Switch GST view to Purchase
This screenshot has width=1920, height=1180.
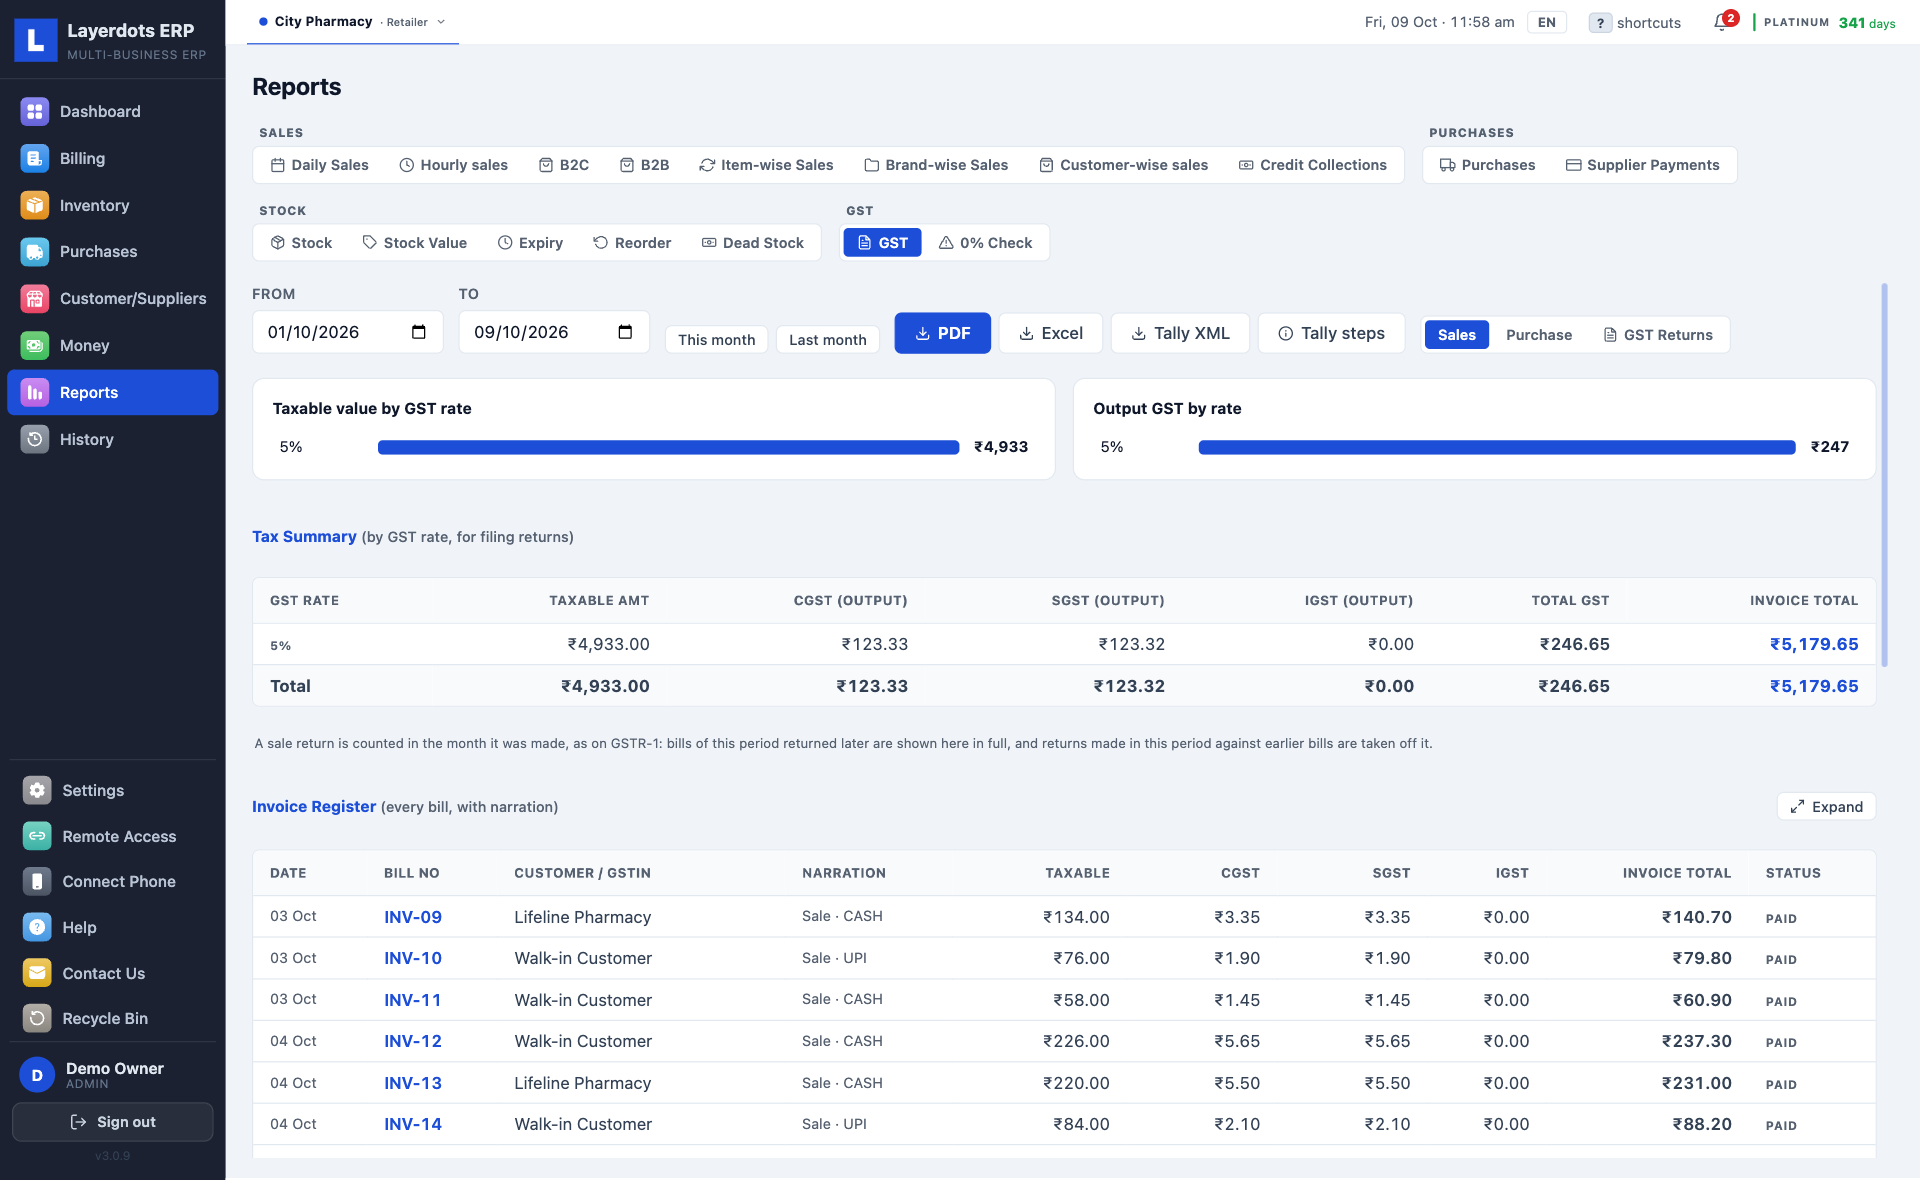pos(1538,335)
